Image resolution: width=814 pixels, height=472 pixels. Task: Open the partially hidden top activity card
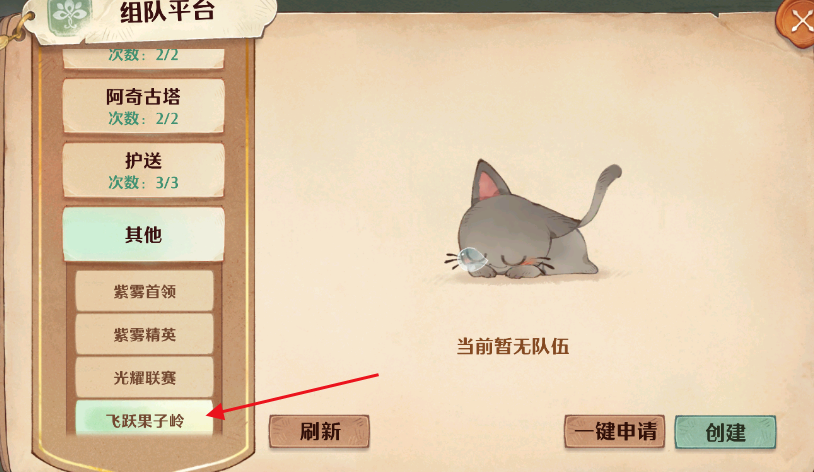tap(143, 58)
